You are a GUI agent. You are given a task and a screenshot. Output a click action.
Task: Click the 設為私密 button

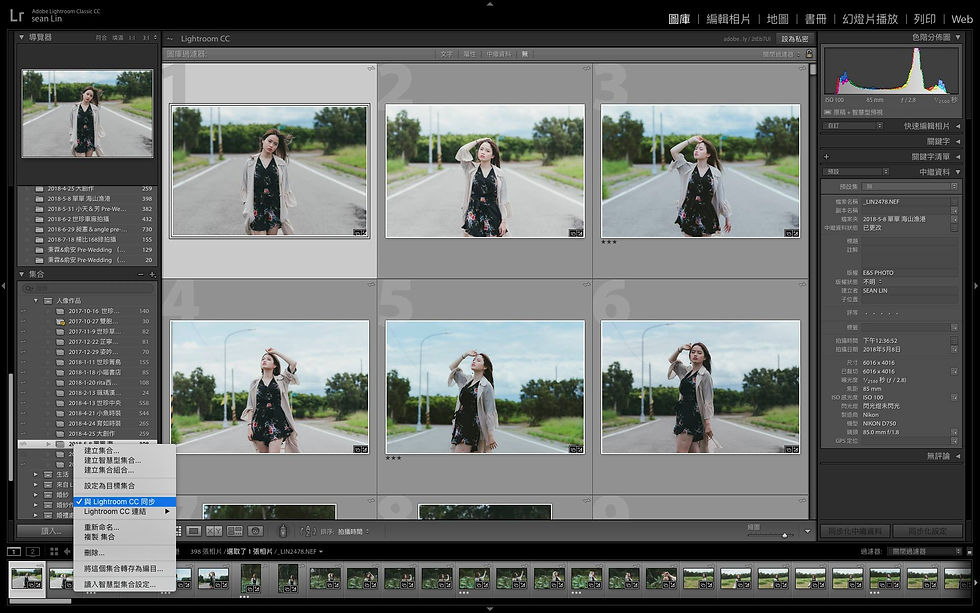(x=794, y=39)
